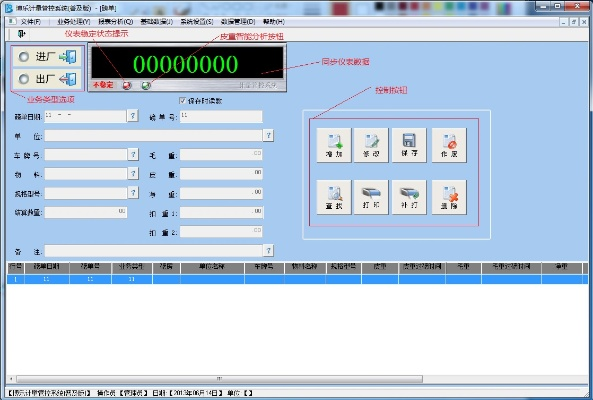Click the green tare weight analysis indicator
Screen dimensions: 593x400
click(x=146, y=85)
